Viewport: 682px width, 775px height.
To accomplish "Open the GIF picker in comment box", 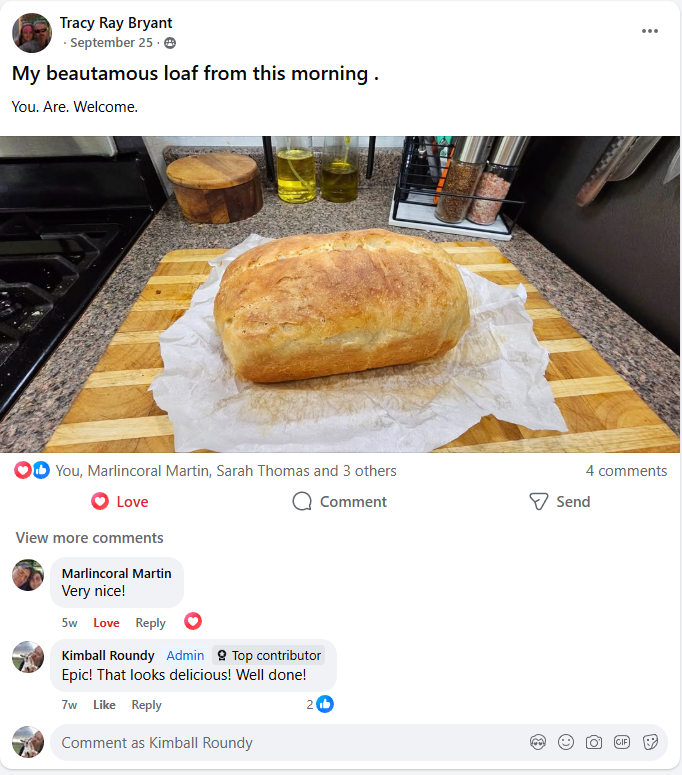I will click(x=622, y=742).
